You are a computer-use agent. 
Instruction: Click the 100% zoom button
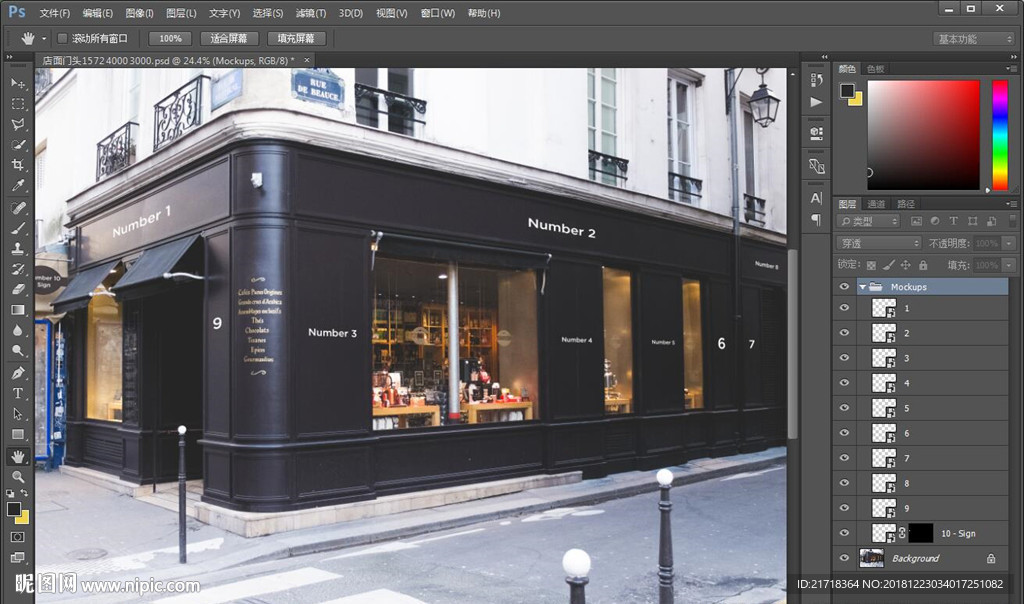[x=170, y=39]
